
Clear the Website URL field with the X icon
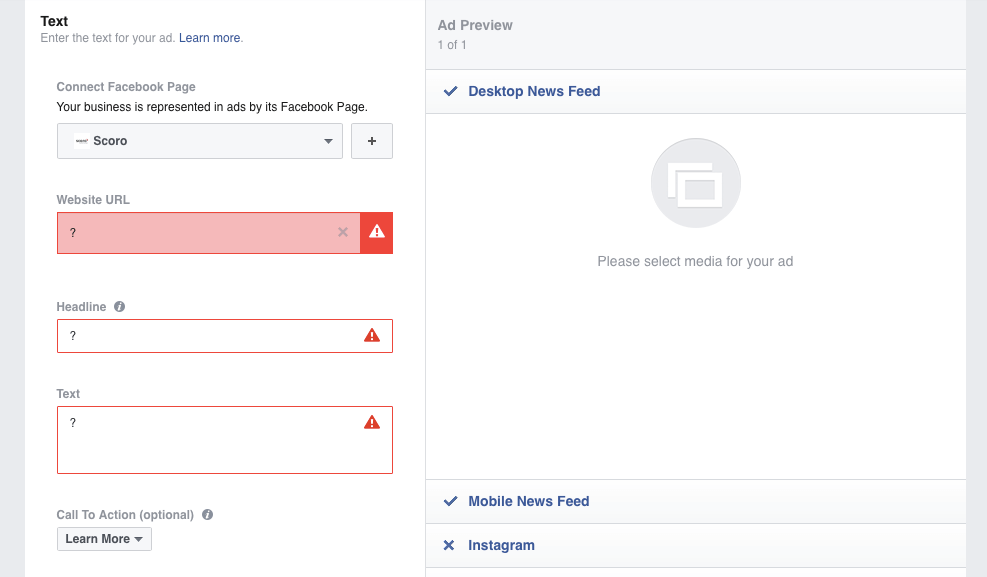(x=343, y=232)
